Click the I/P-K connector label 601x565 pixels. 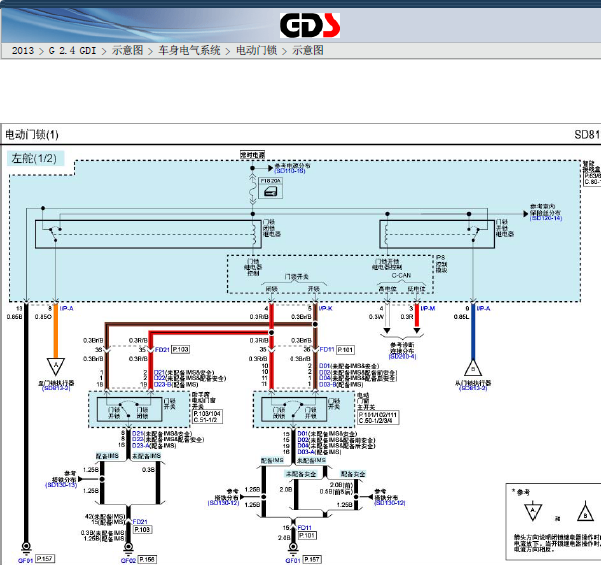pyautogui.click(x=326, y=308)
